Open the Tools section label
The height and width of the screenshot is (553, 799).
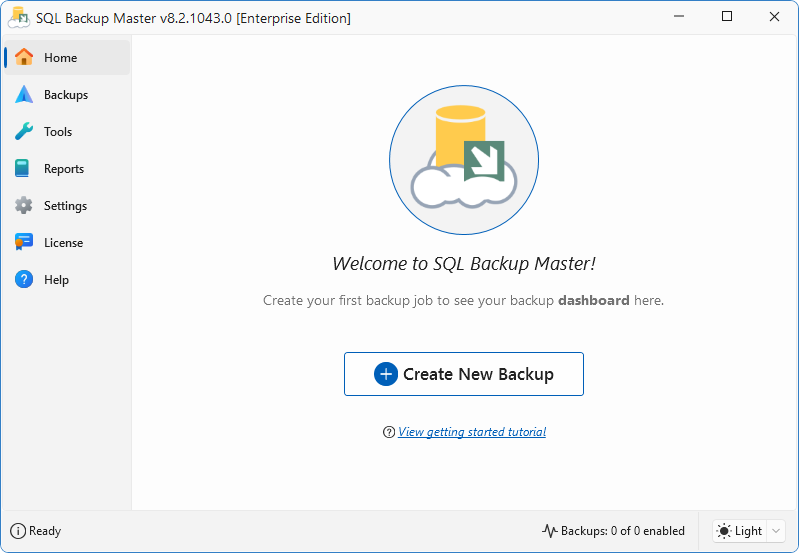click(x=58, y=131)
